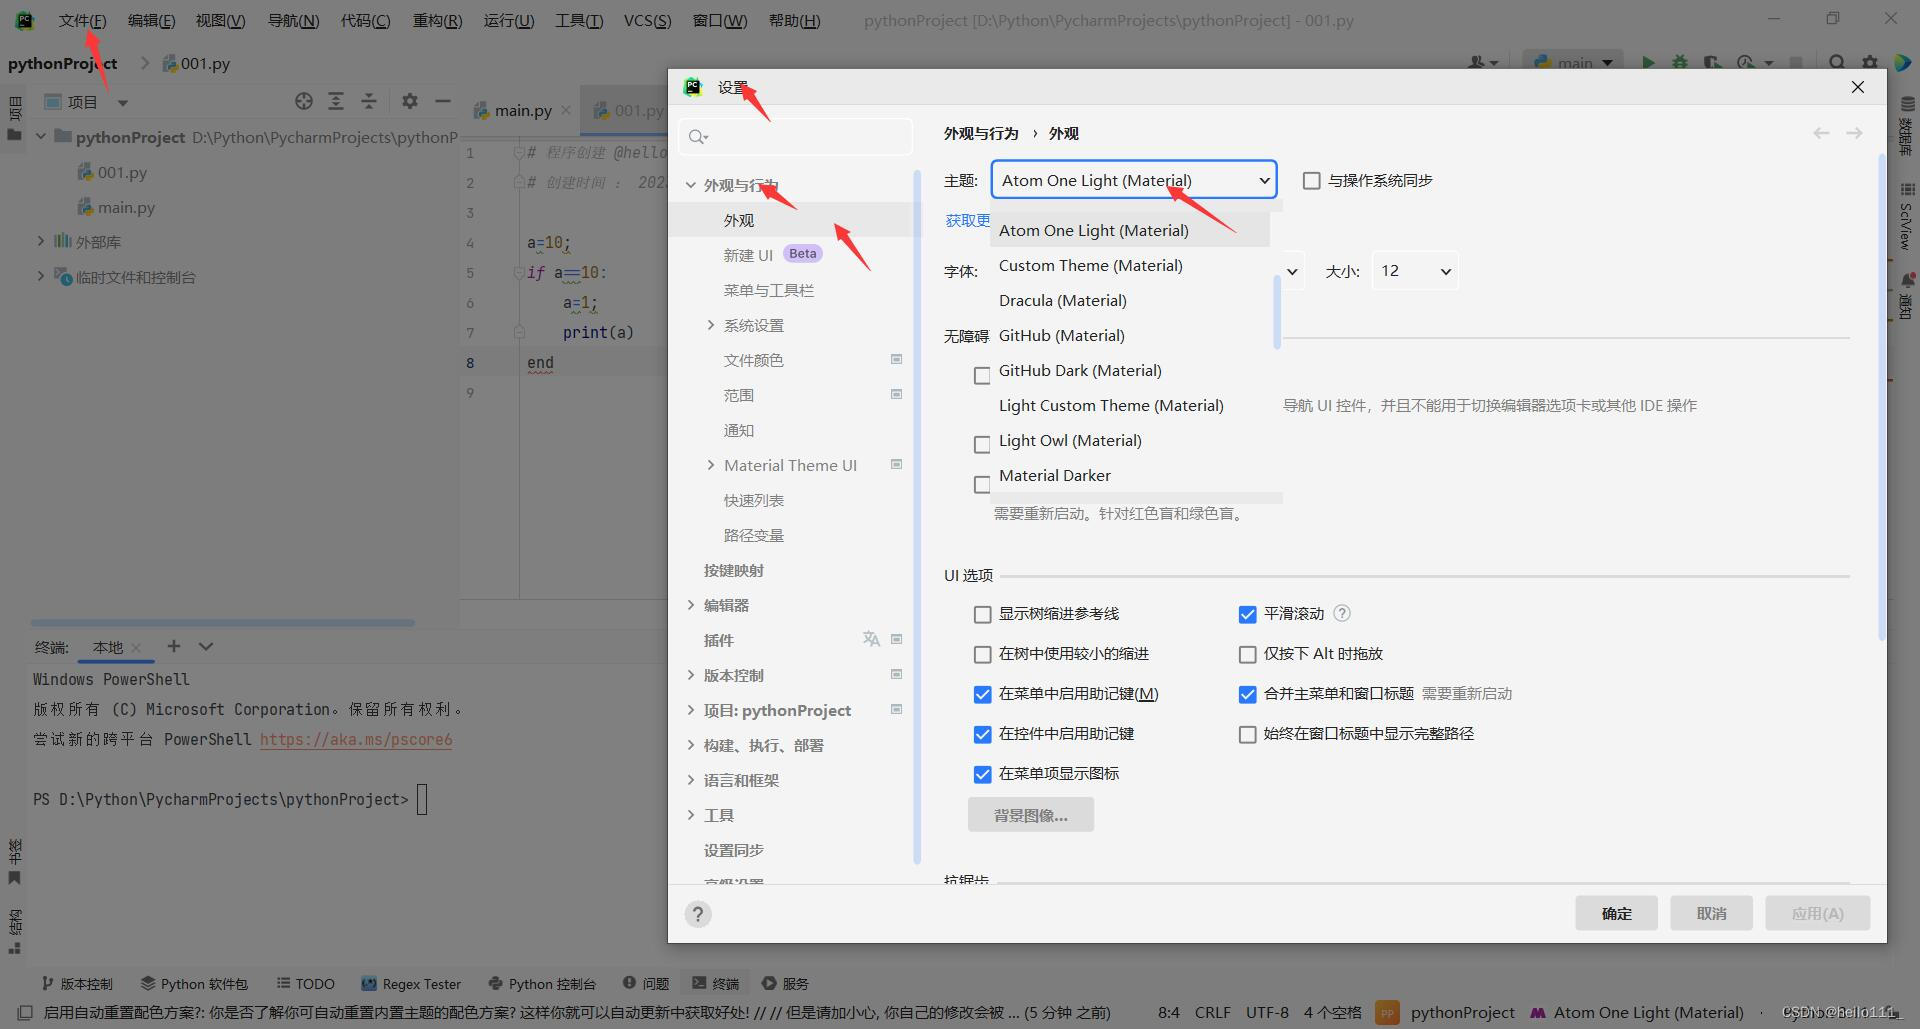
Task: Click the 取消 button
Action: 1711,913
